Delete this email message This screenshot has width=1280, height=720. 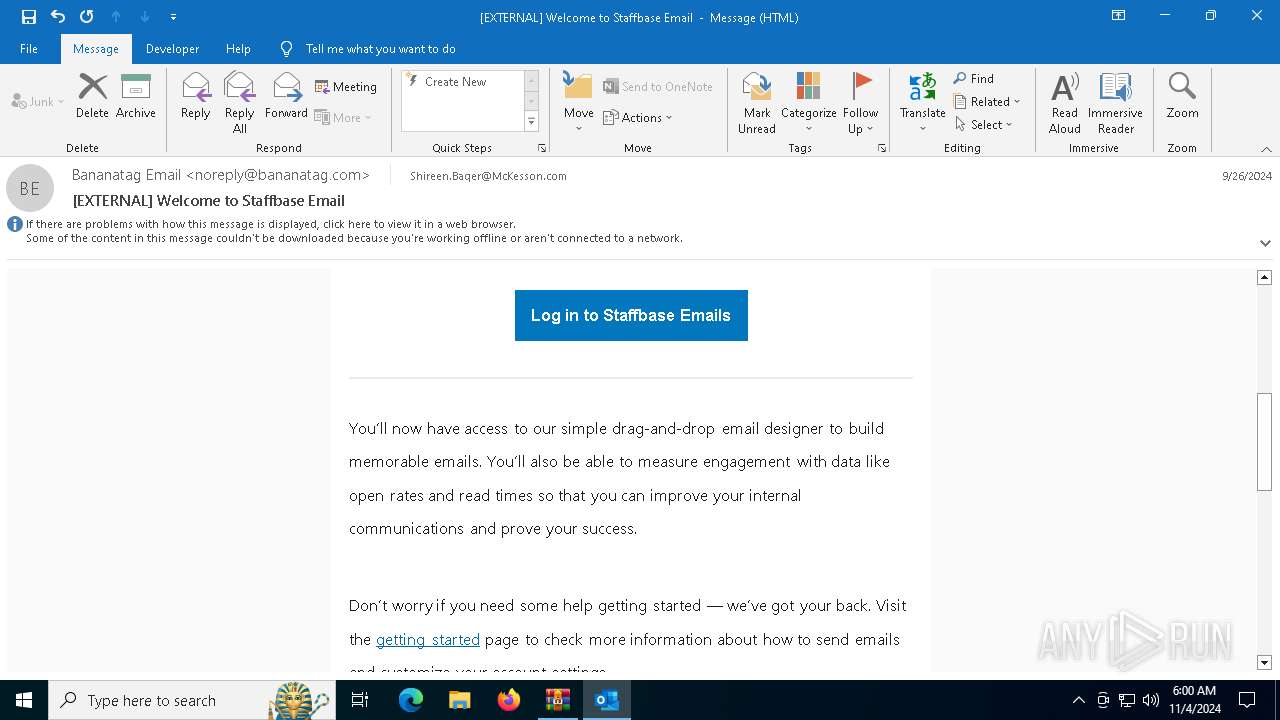pyautogui.click(x=92, y=96)
